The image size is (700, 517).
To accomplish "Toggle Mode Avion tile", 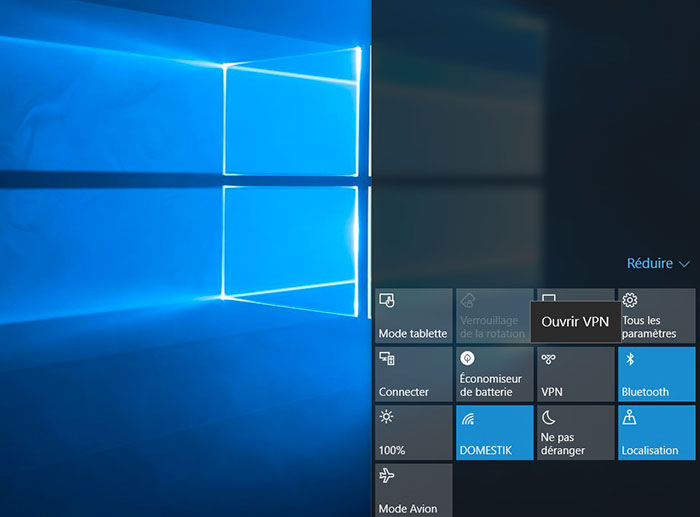I will (x=413, y=490).
